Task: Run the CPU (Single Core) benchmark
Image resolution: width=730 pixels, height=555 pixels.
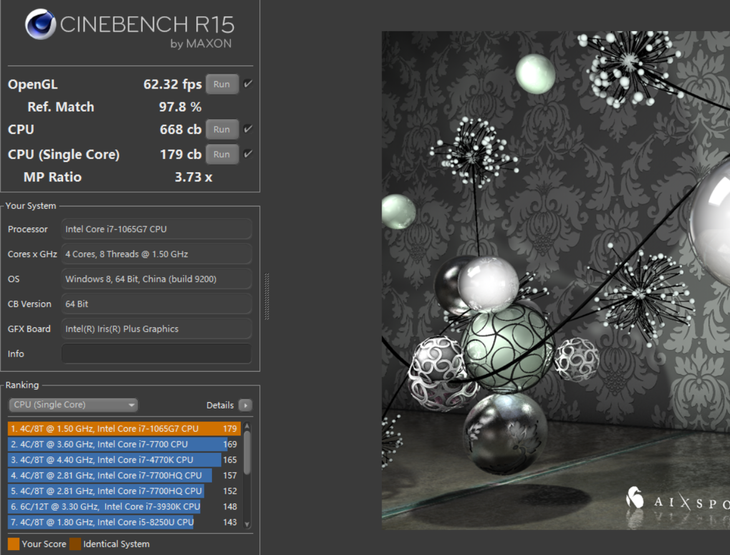Action: coord(221,154)
